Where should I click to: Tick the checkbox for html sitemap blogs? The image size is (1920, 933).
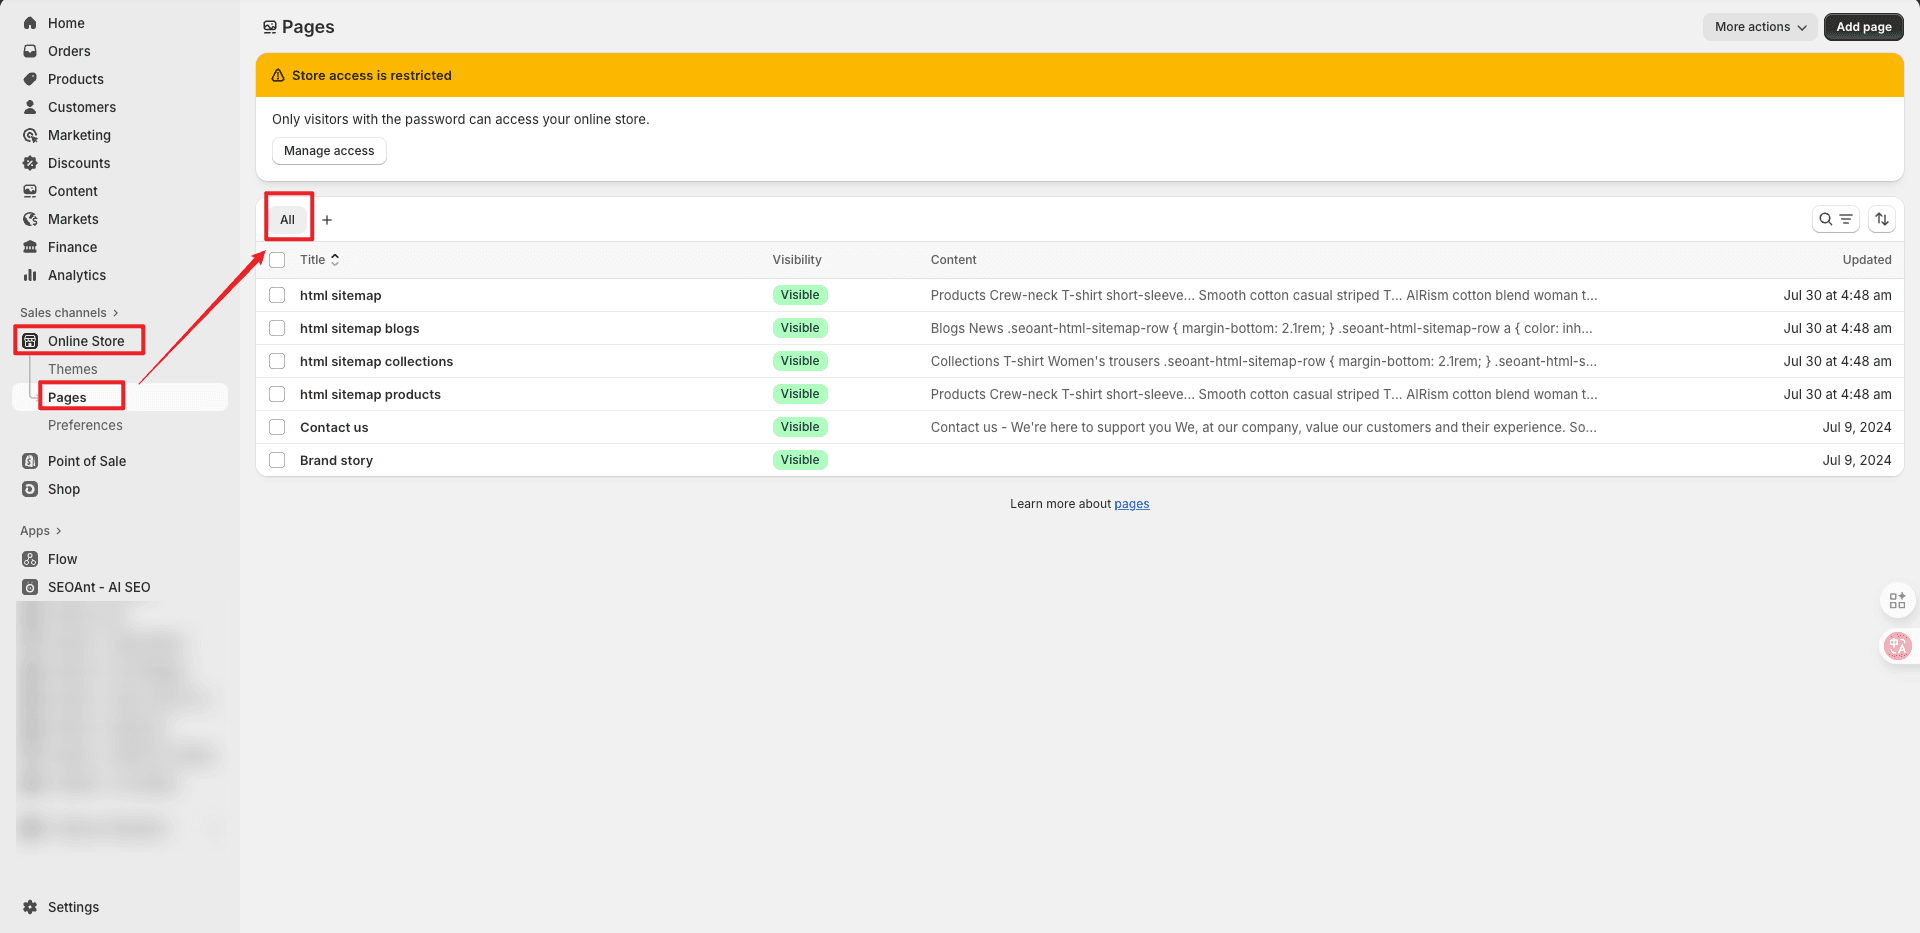click(278, 328)
